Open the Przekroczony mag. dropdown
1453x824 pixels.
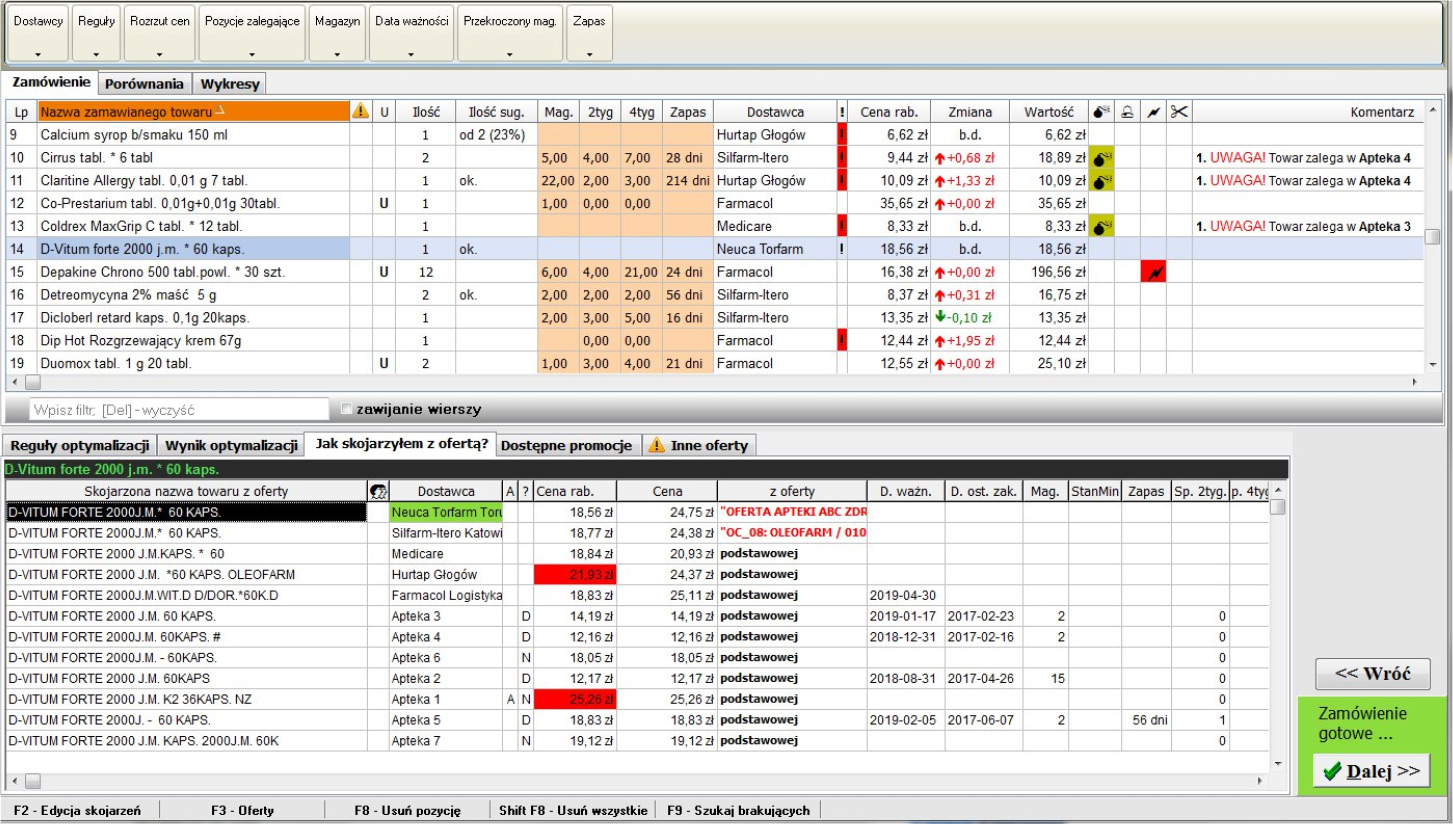(x=510, y=34)
